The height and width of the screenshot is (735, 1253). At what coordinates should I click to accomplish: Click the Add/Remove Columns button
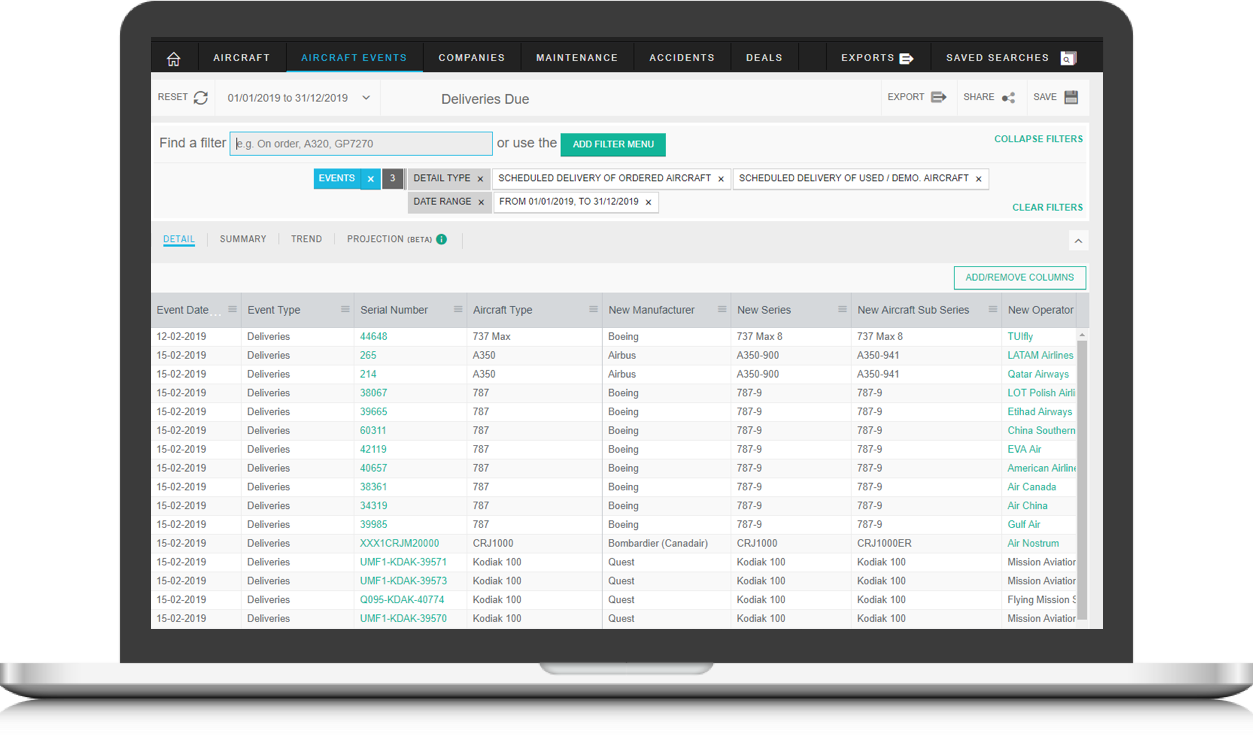pos(1020,277)
